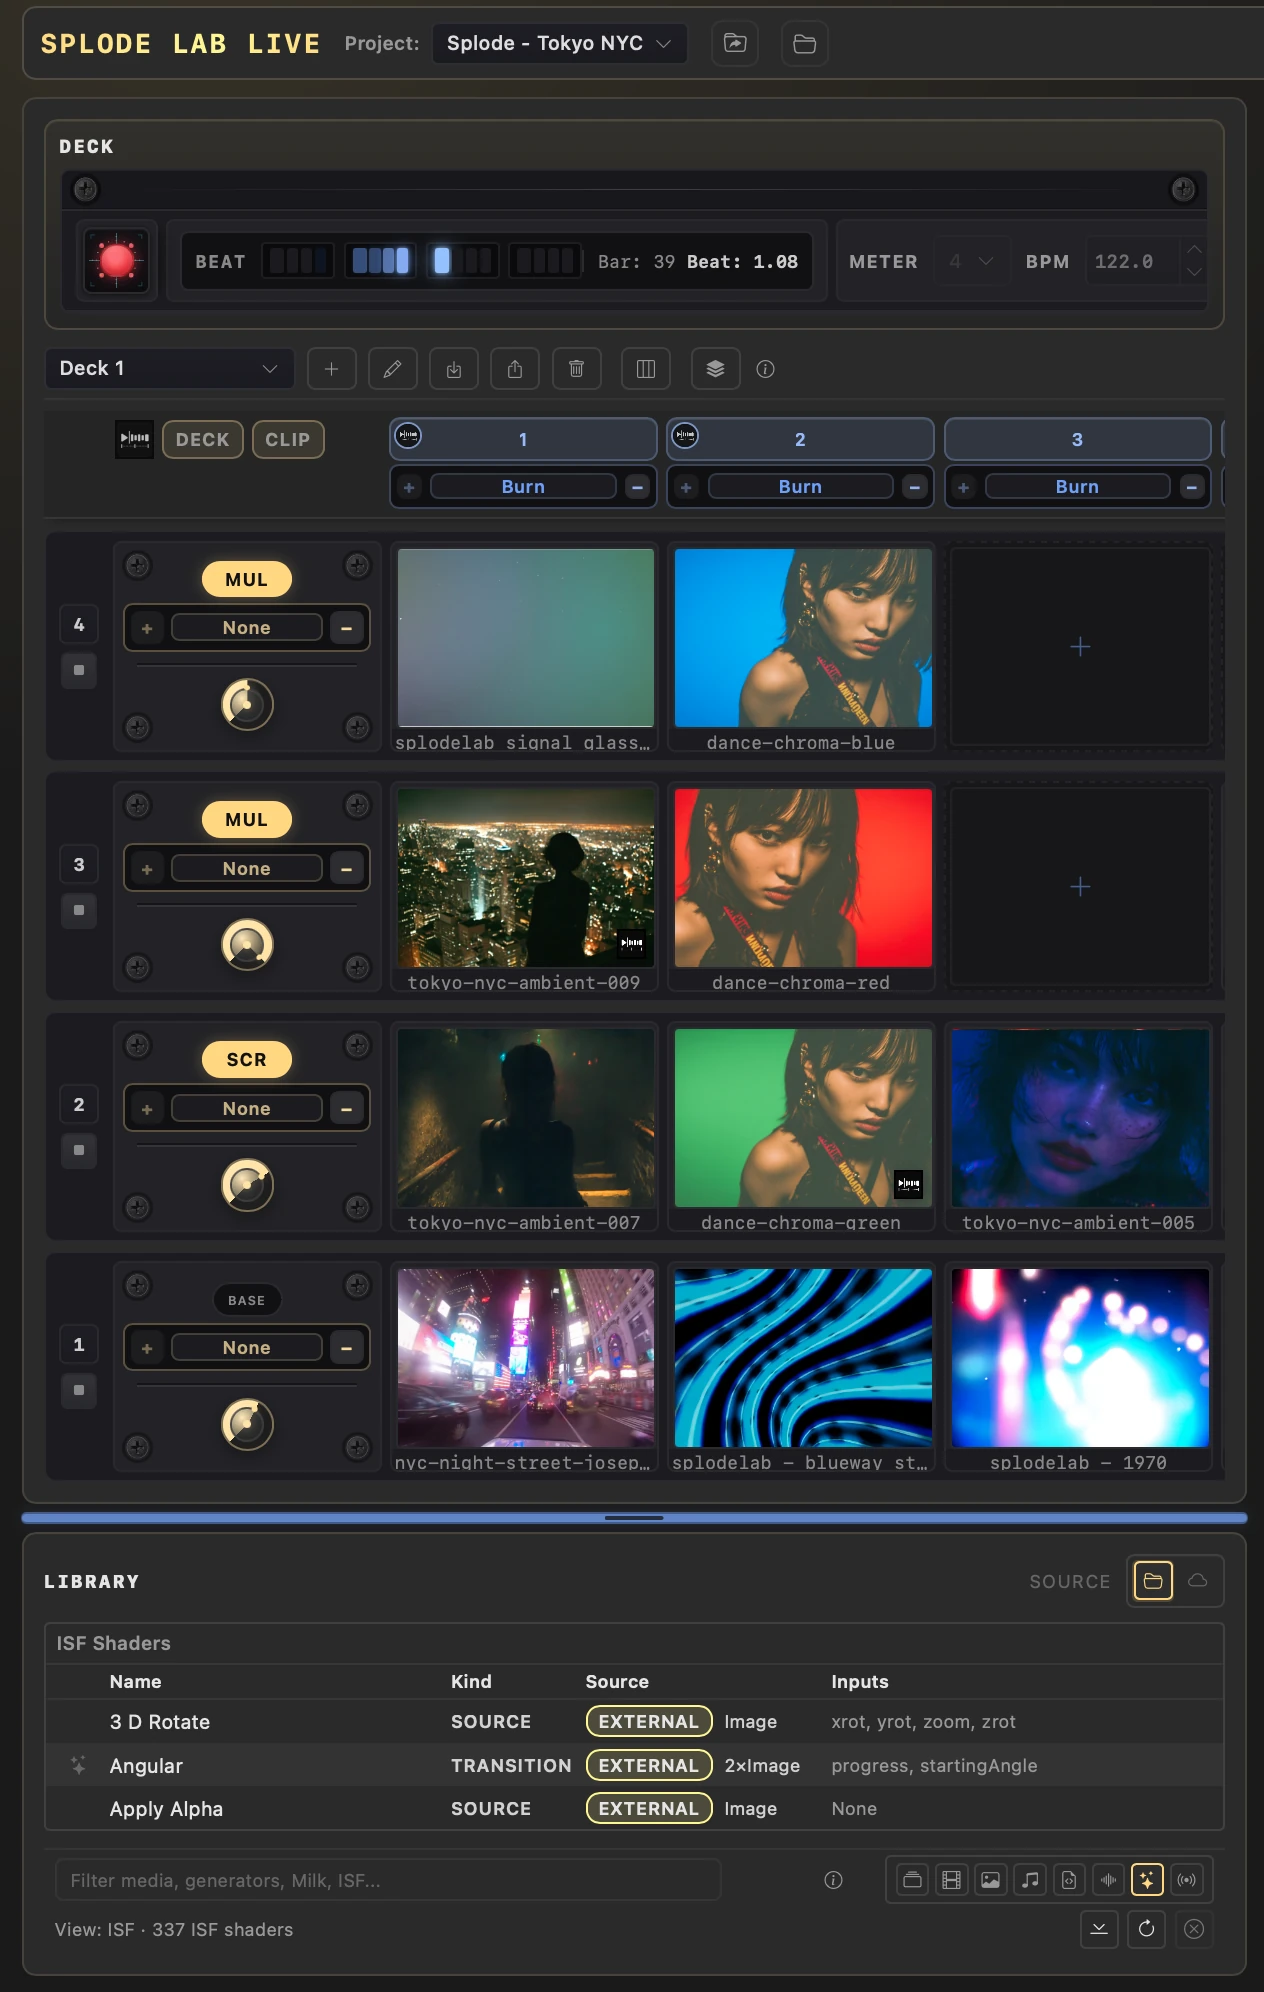Select the ISF sparkle filter icon

(1147, 1880)
